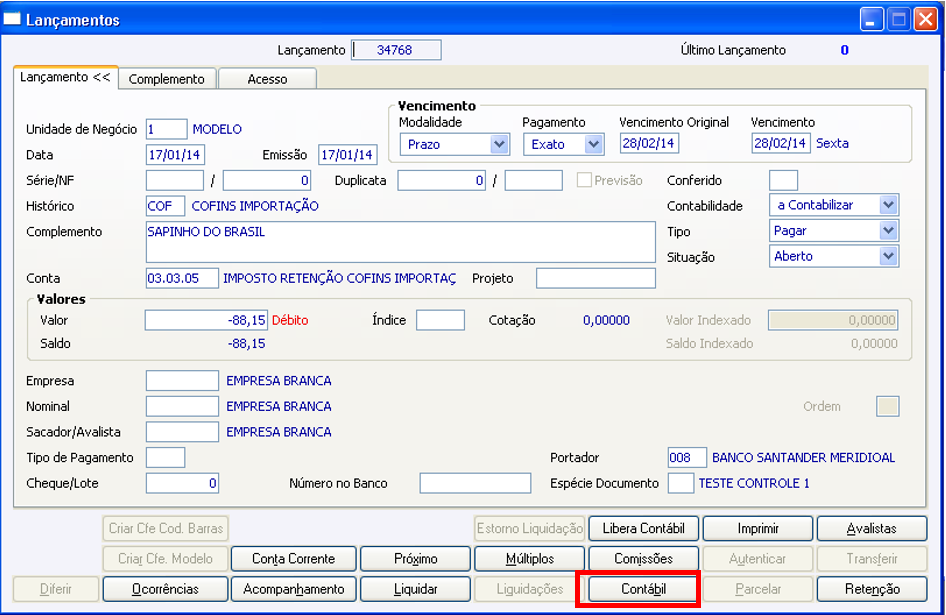Click the Lançamento number field
This screenshot has height=615, width=946.
(396, 50)
